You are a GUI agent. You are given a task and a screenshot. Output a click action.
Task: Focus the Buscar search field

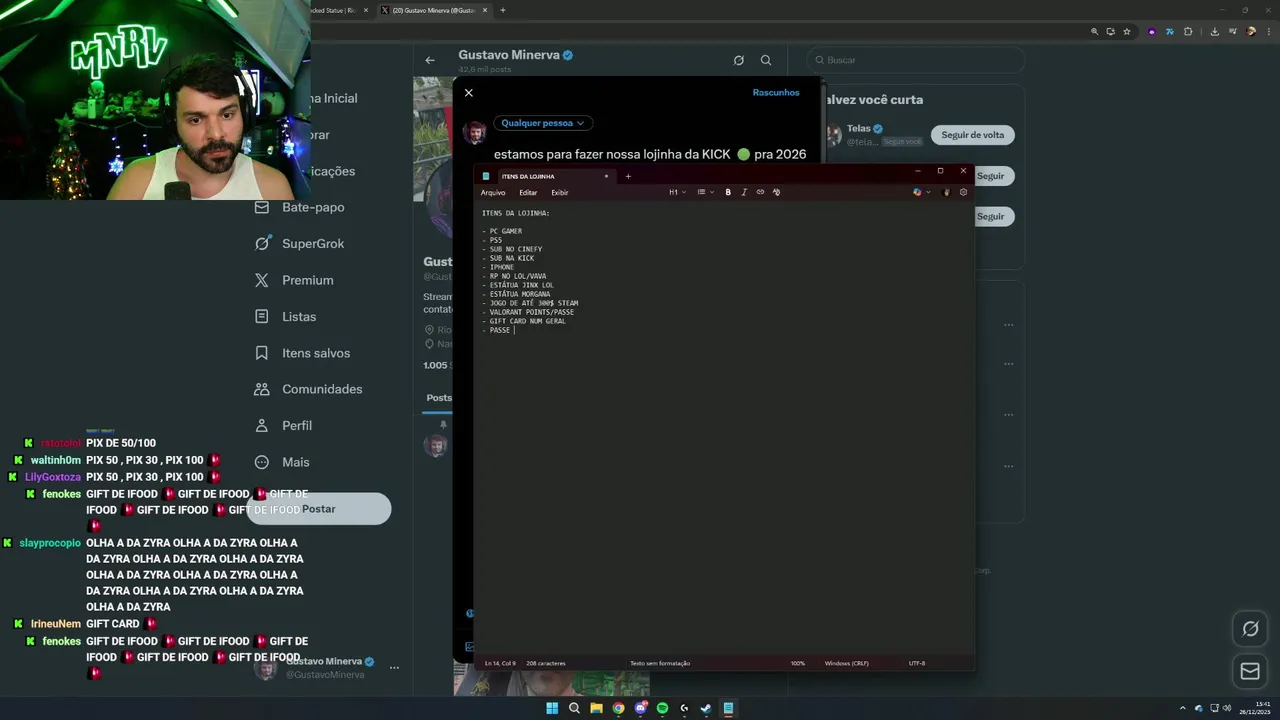point(915,60)
